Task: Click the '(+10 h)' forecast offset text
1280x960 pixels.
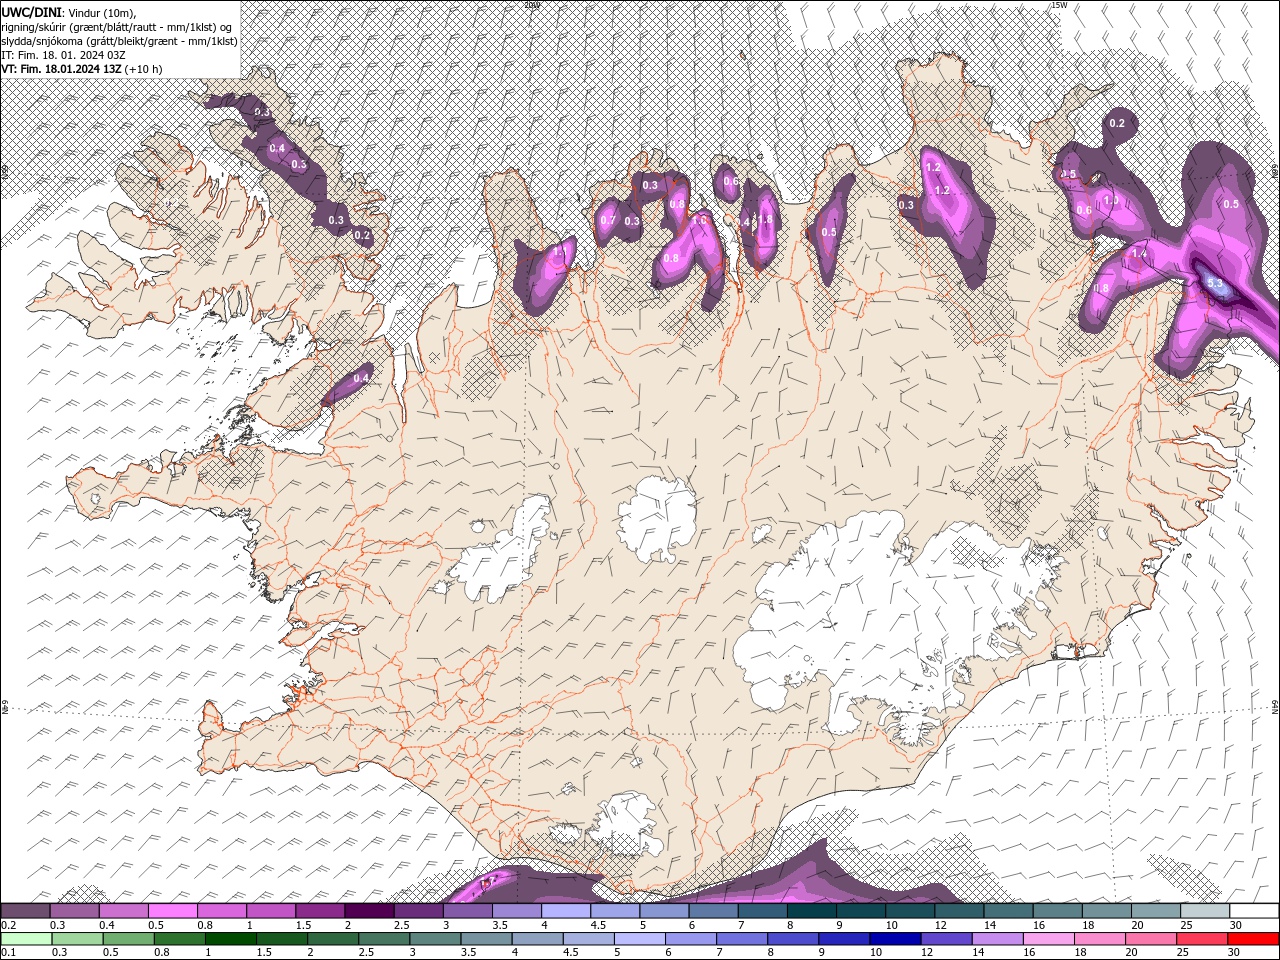Action: point(144,69)
